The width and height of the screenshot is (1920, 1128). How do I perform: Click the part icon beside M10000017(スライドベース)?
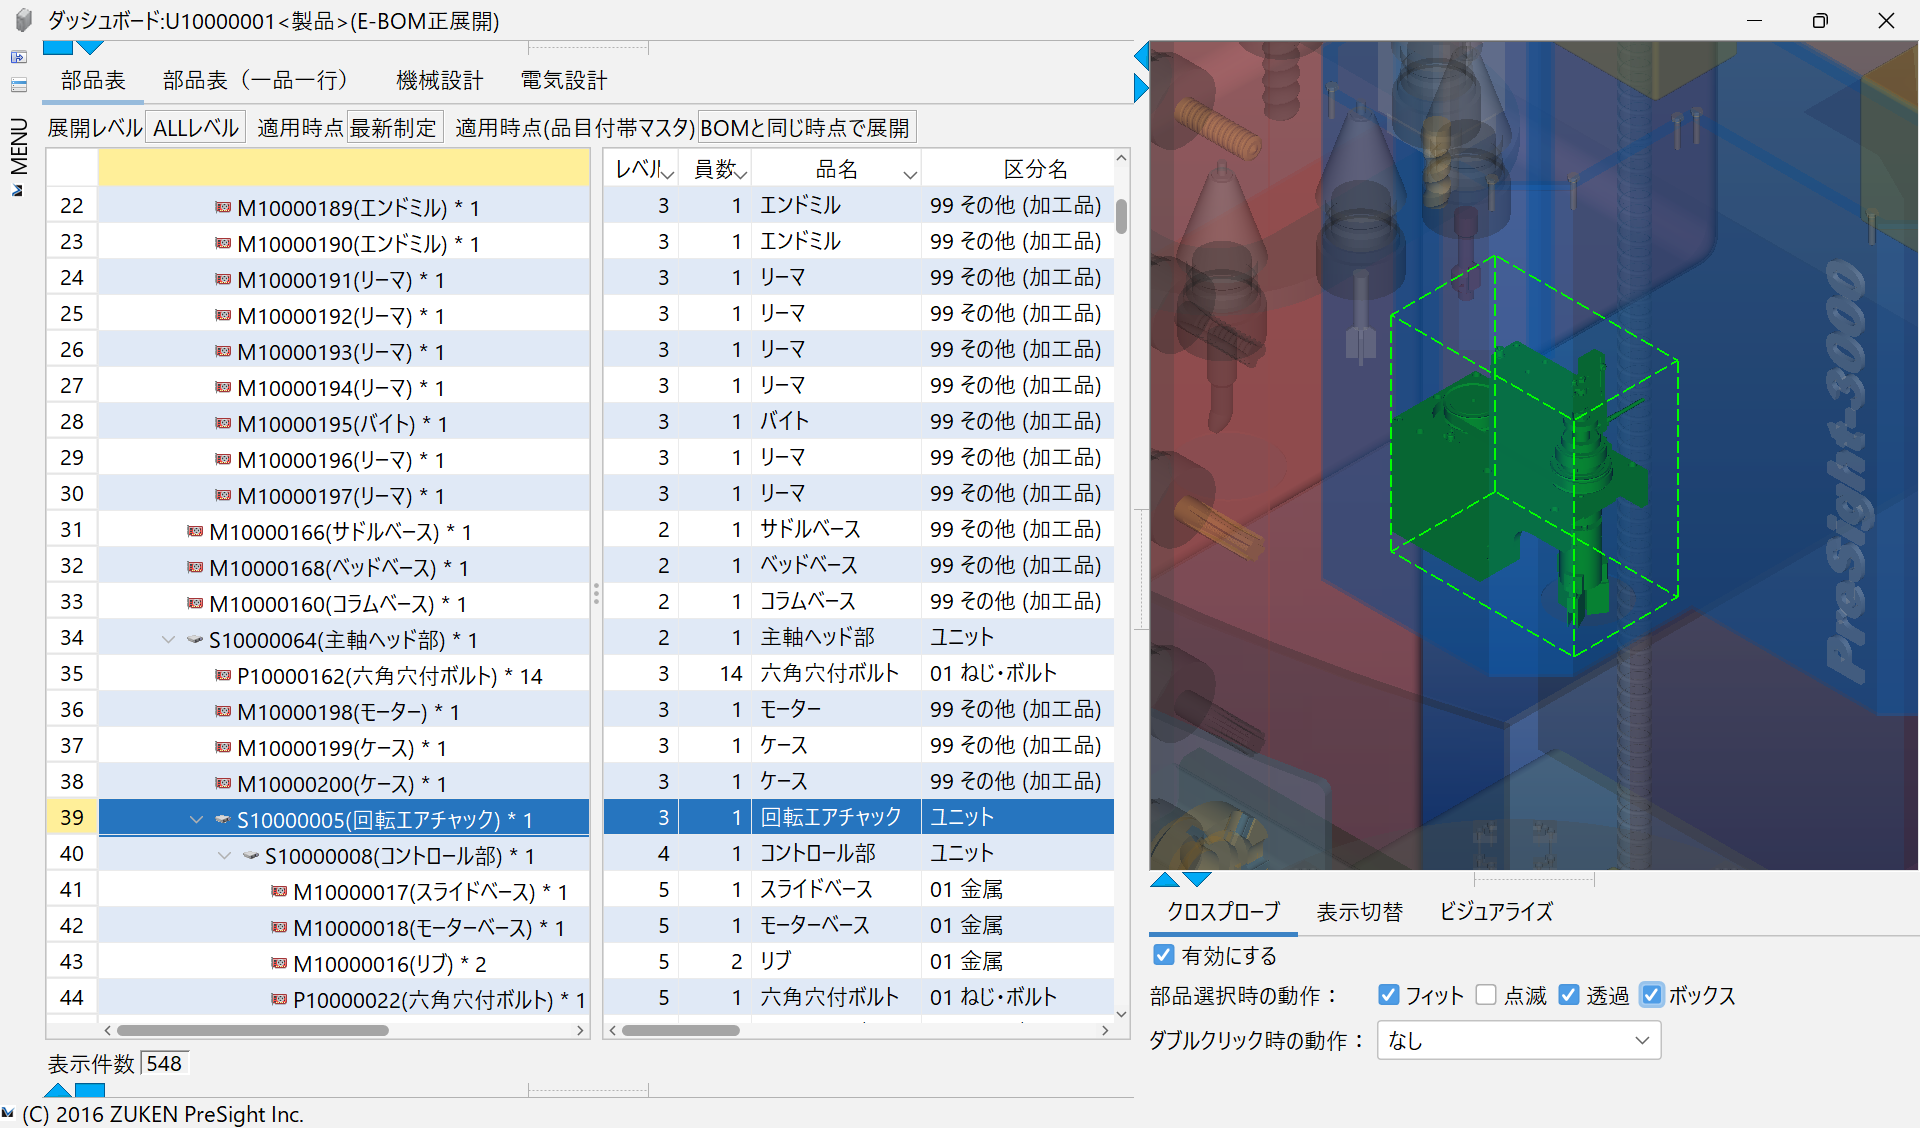click(279, 891)
